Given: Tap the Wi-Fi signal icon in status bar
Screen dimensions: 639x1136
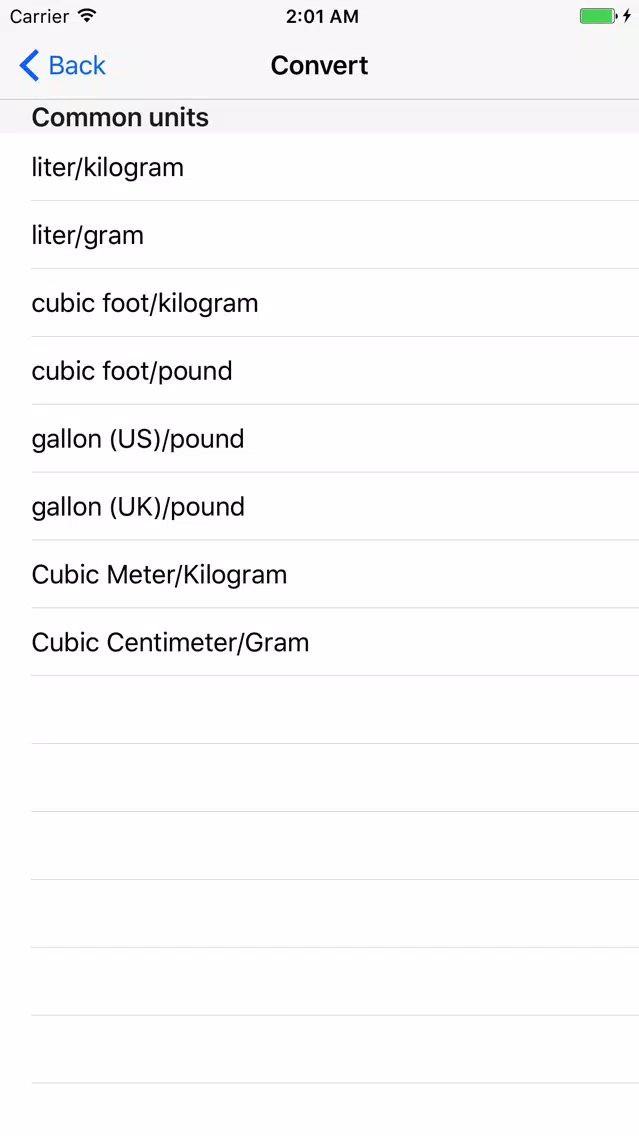Looking at the screenshot, I should coord(87,15).
